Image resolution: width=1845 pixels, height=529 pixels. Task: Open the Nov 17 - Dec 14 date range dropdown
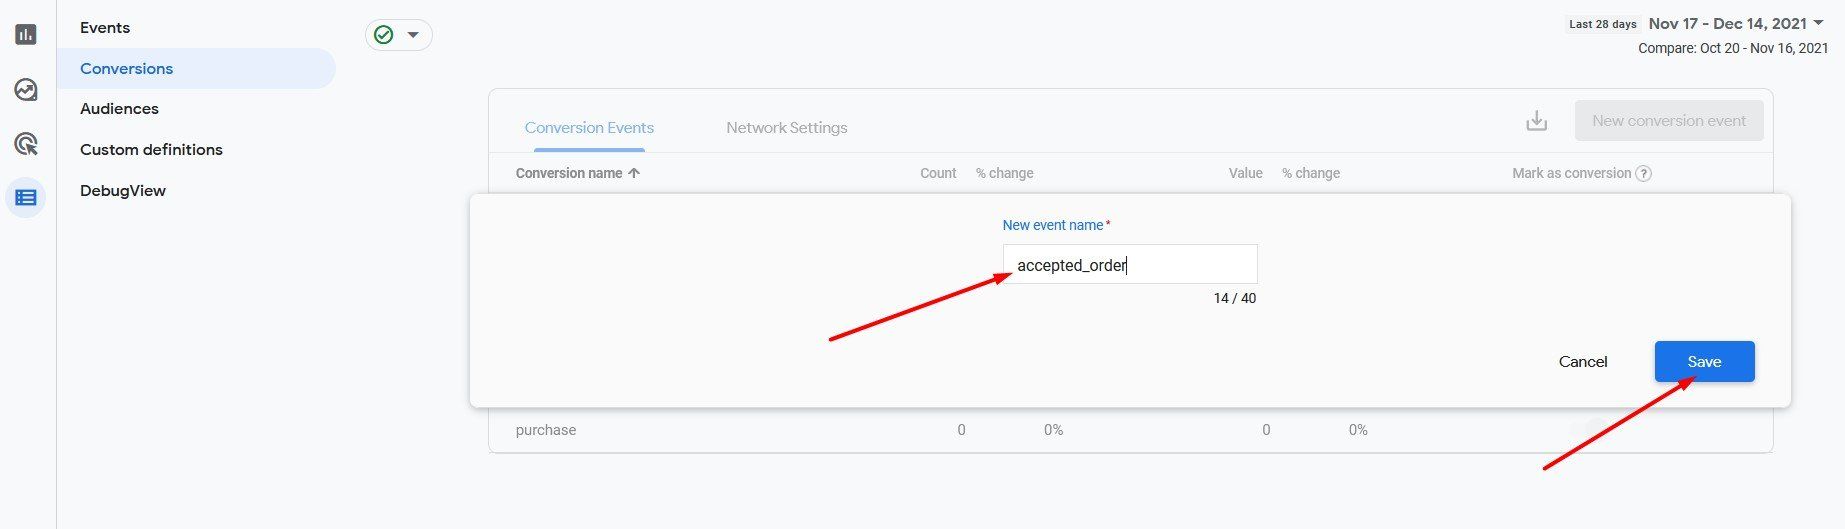point(1736,23)
